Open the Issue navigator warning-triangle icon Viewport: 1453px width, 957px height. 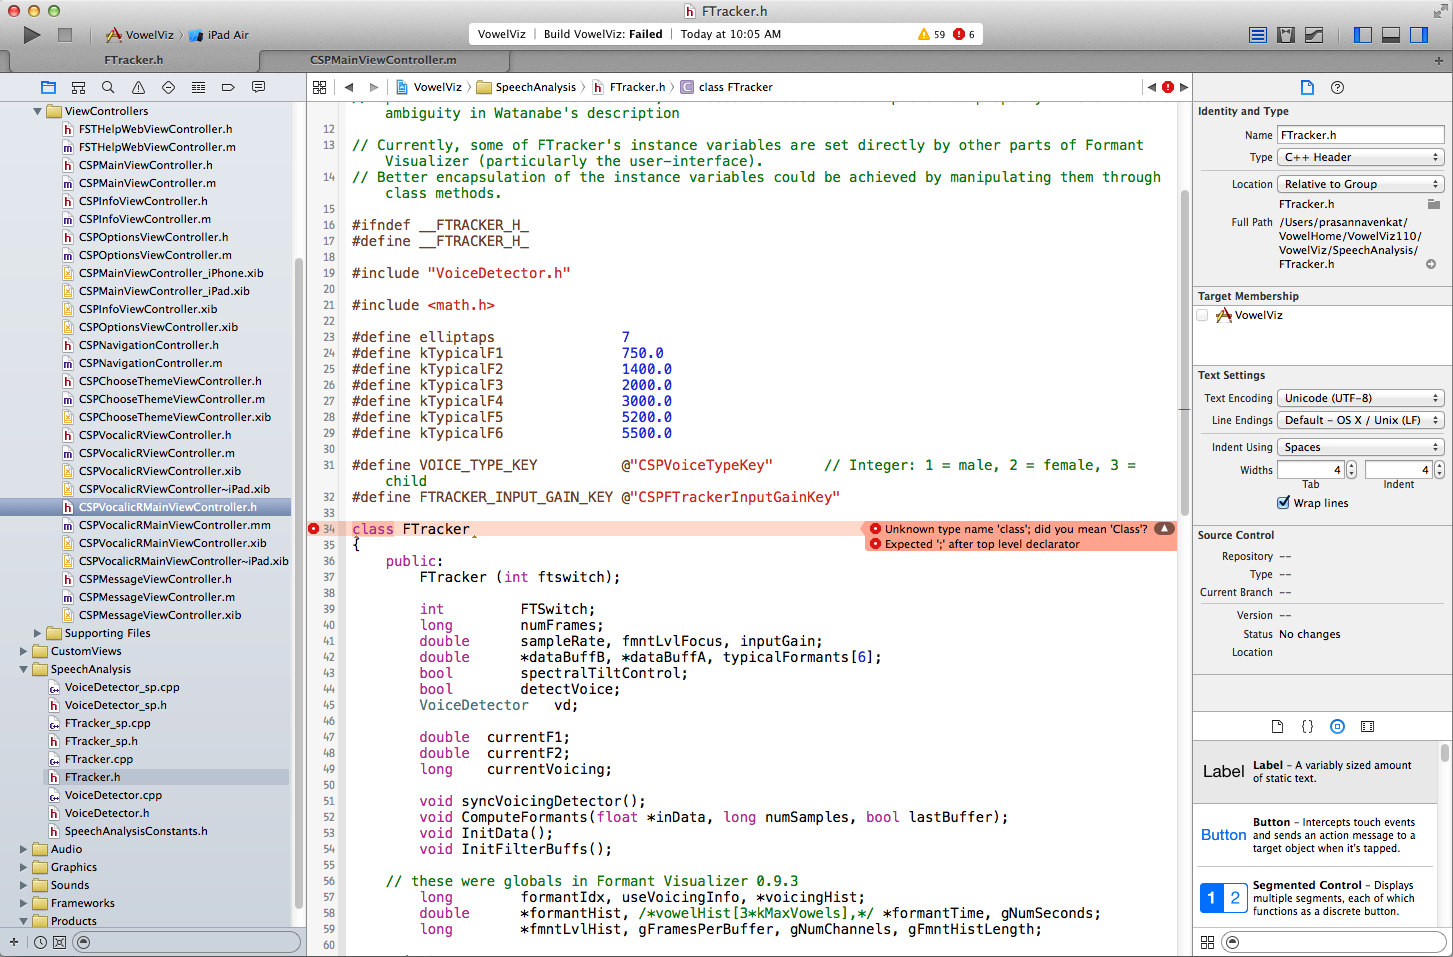[138, 87]
